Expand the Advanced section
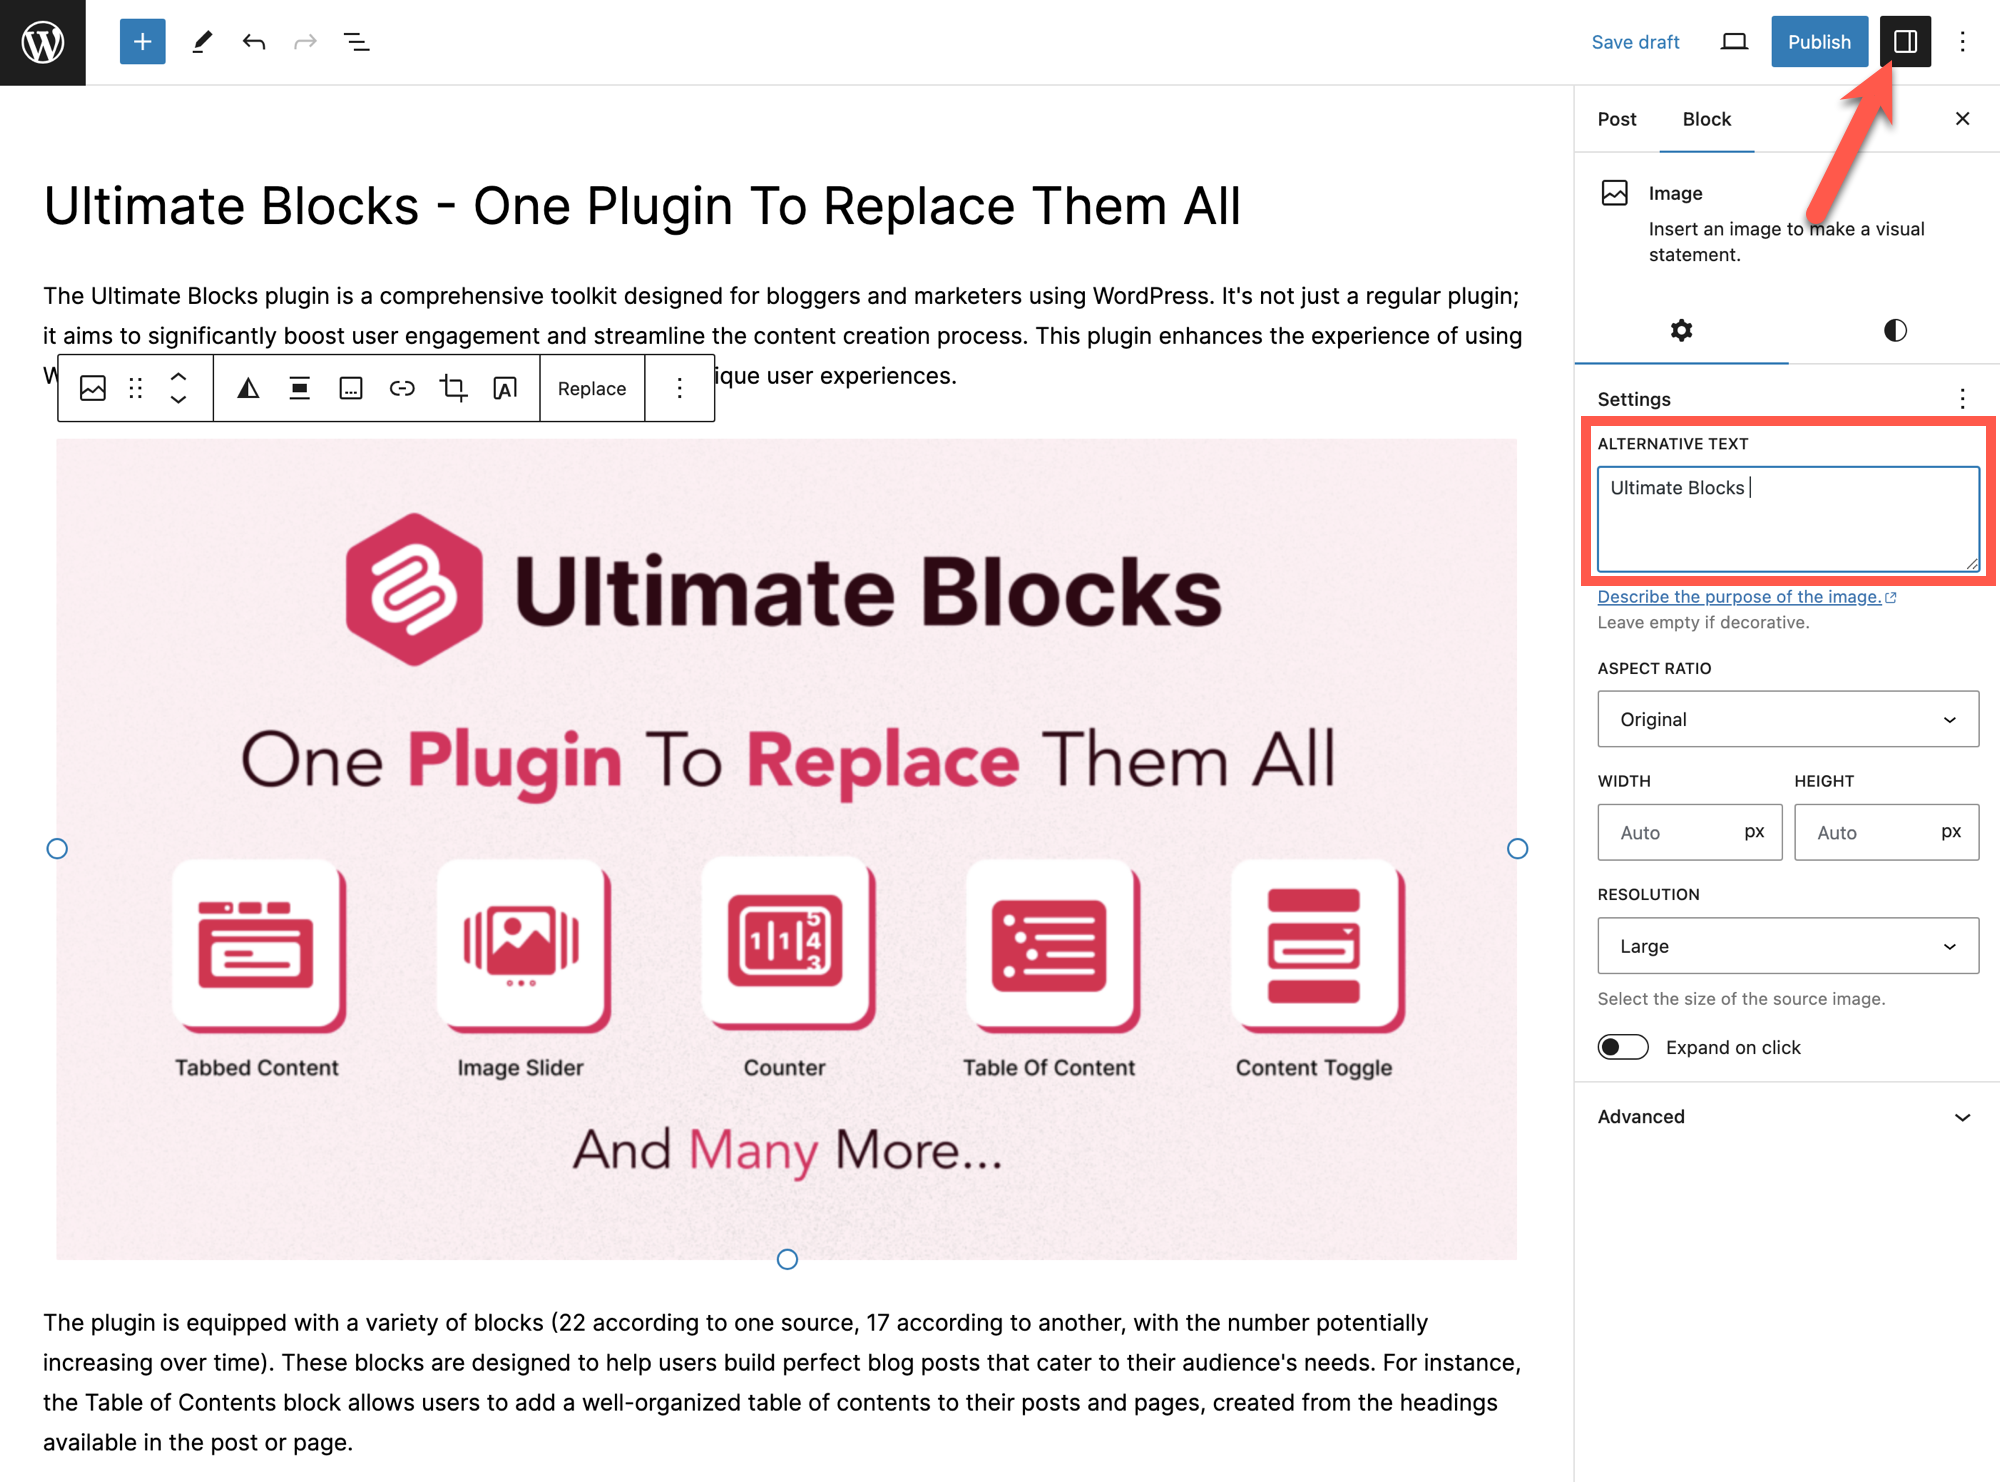 [x=1787, y=1116]
